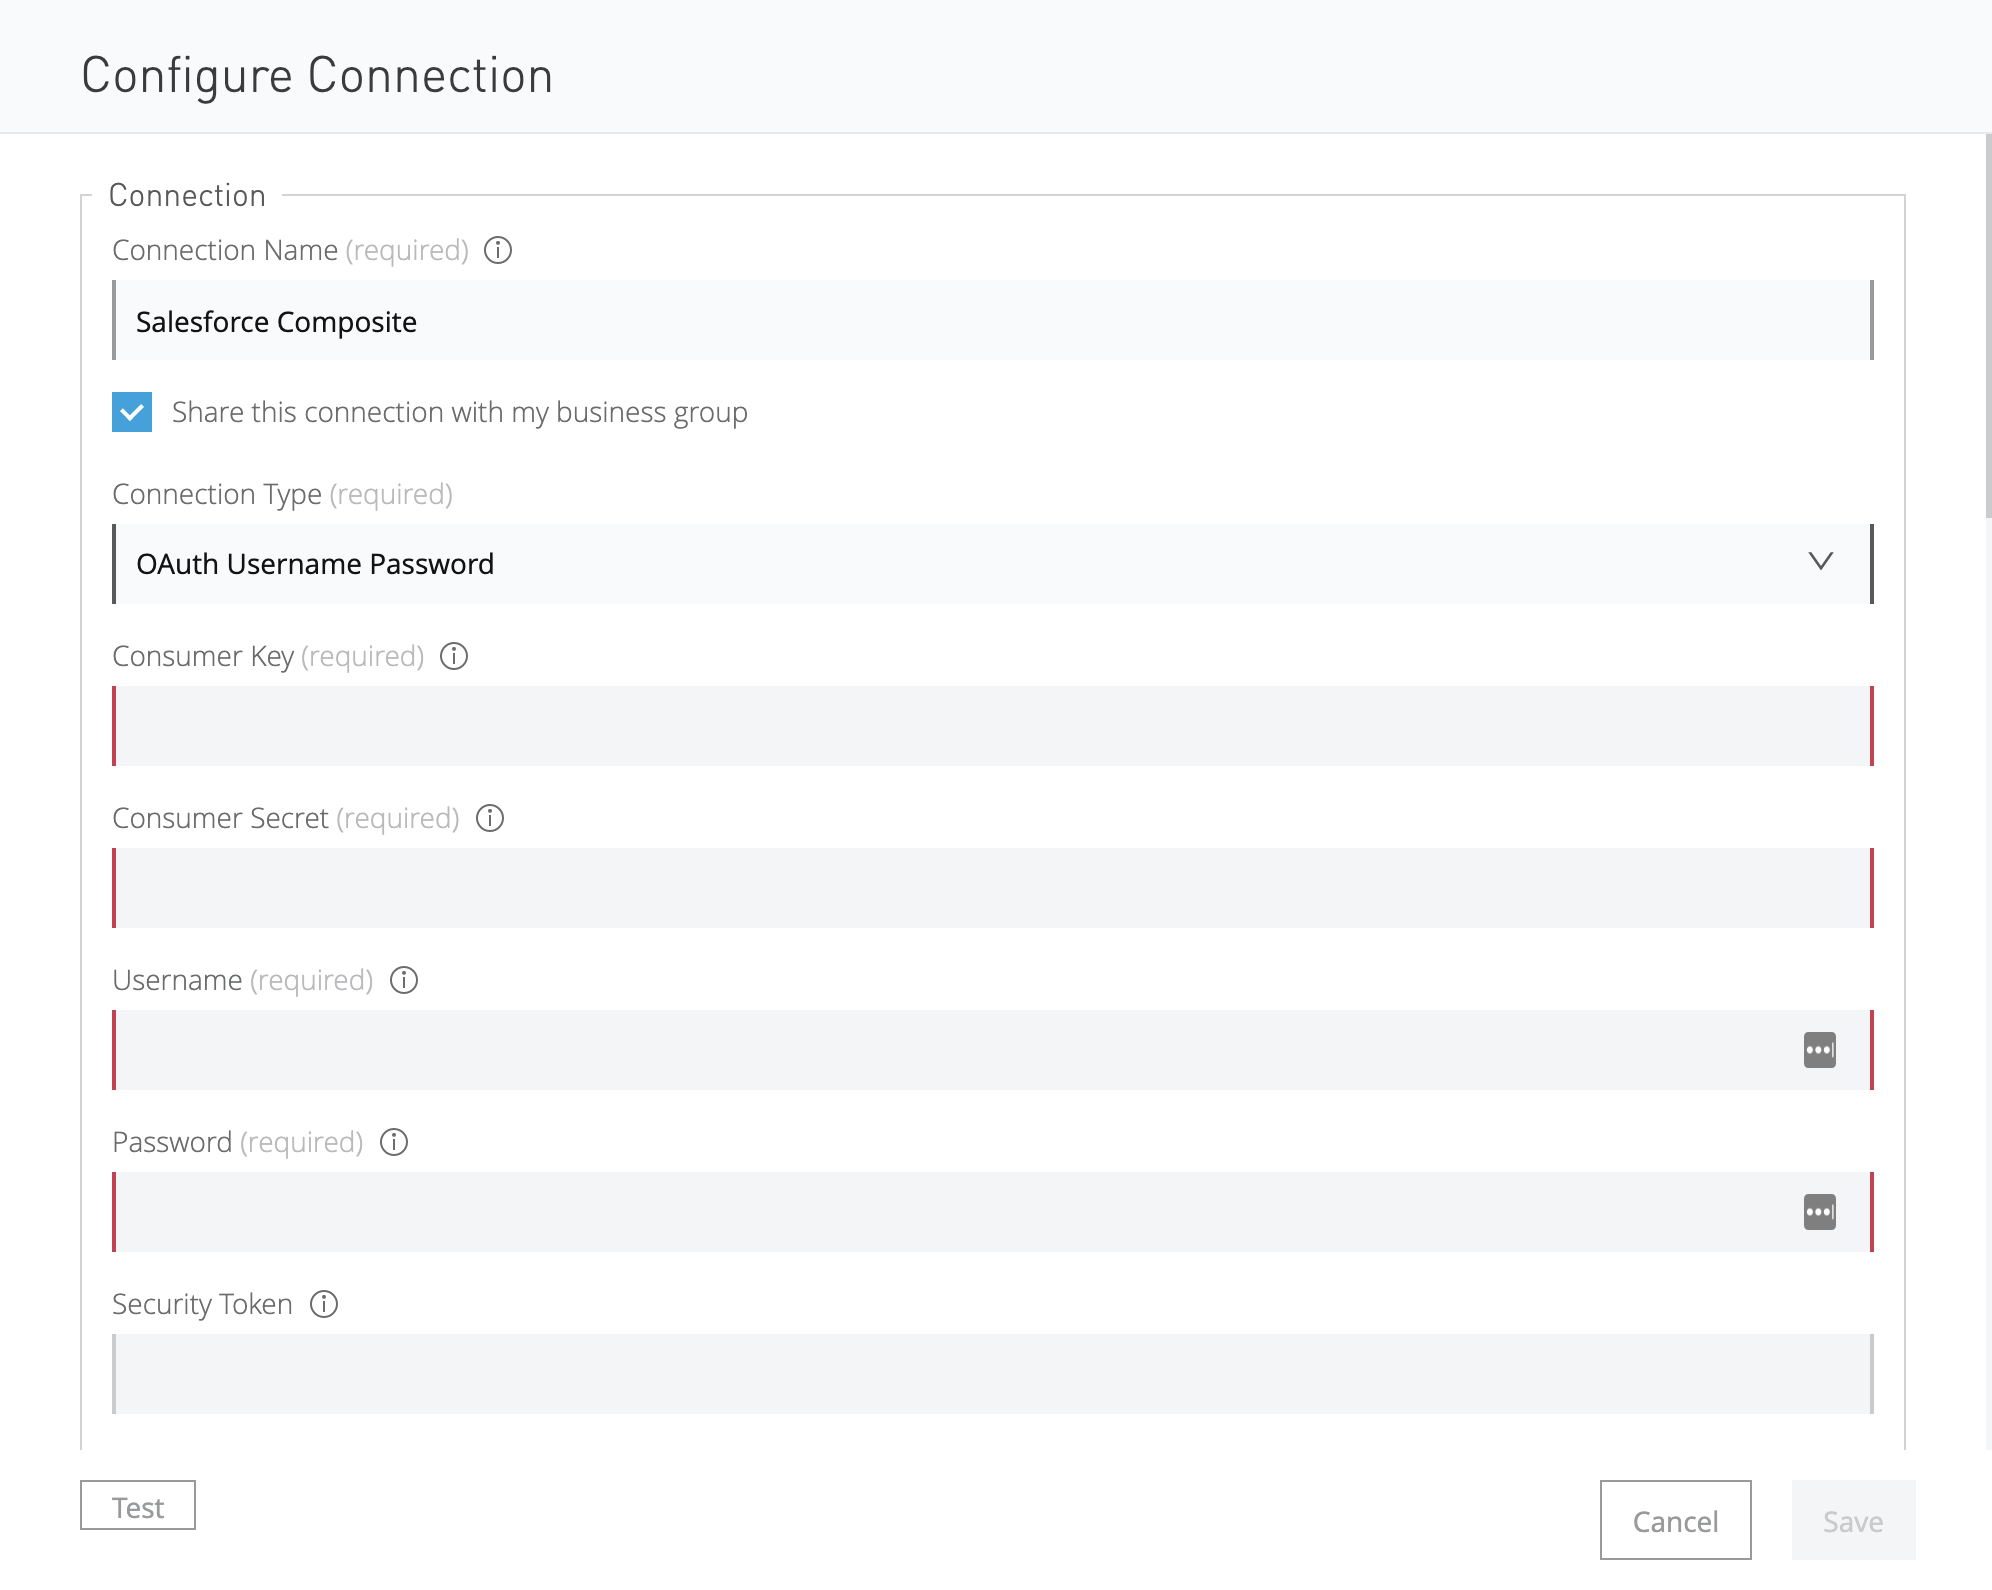
Task: Click into the Username input field
Action: (993, 1050)
